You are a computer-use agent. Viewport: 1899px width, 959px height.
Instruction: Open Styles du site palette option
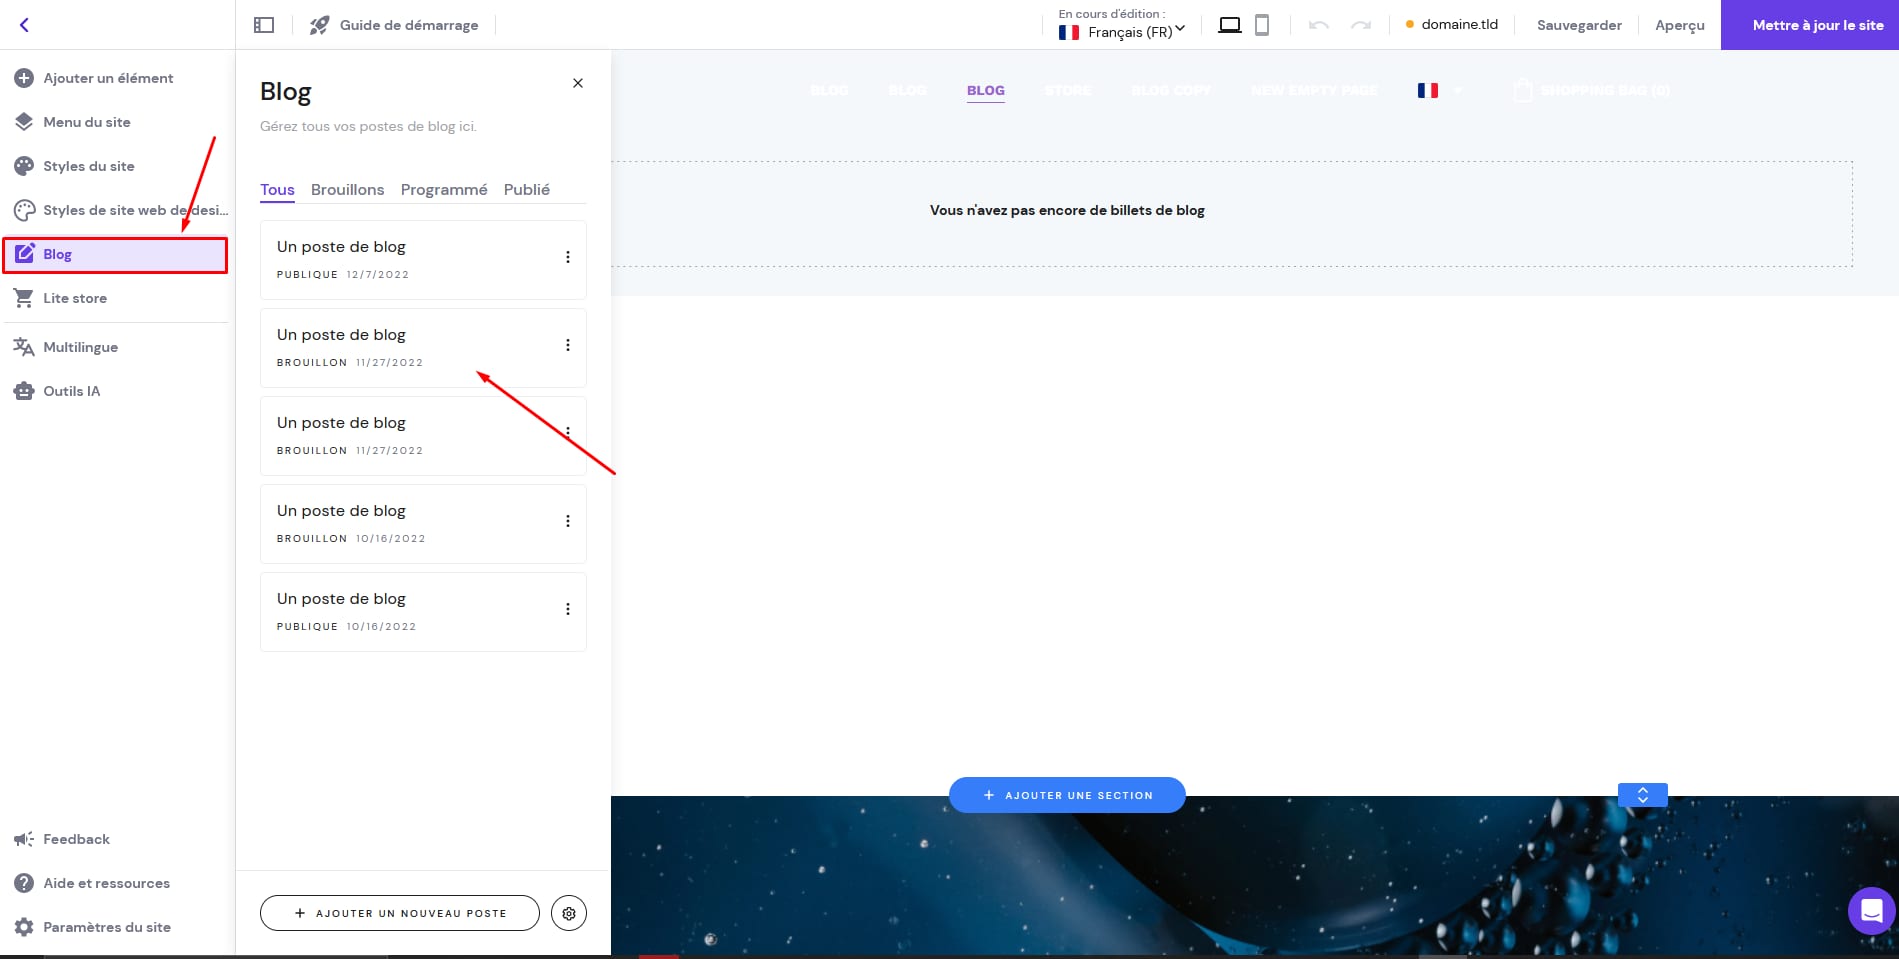(88, 166)
